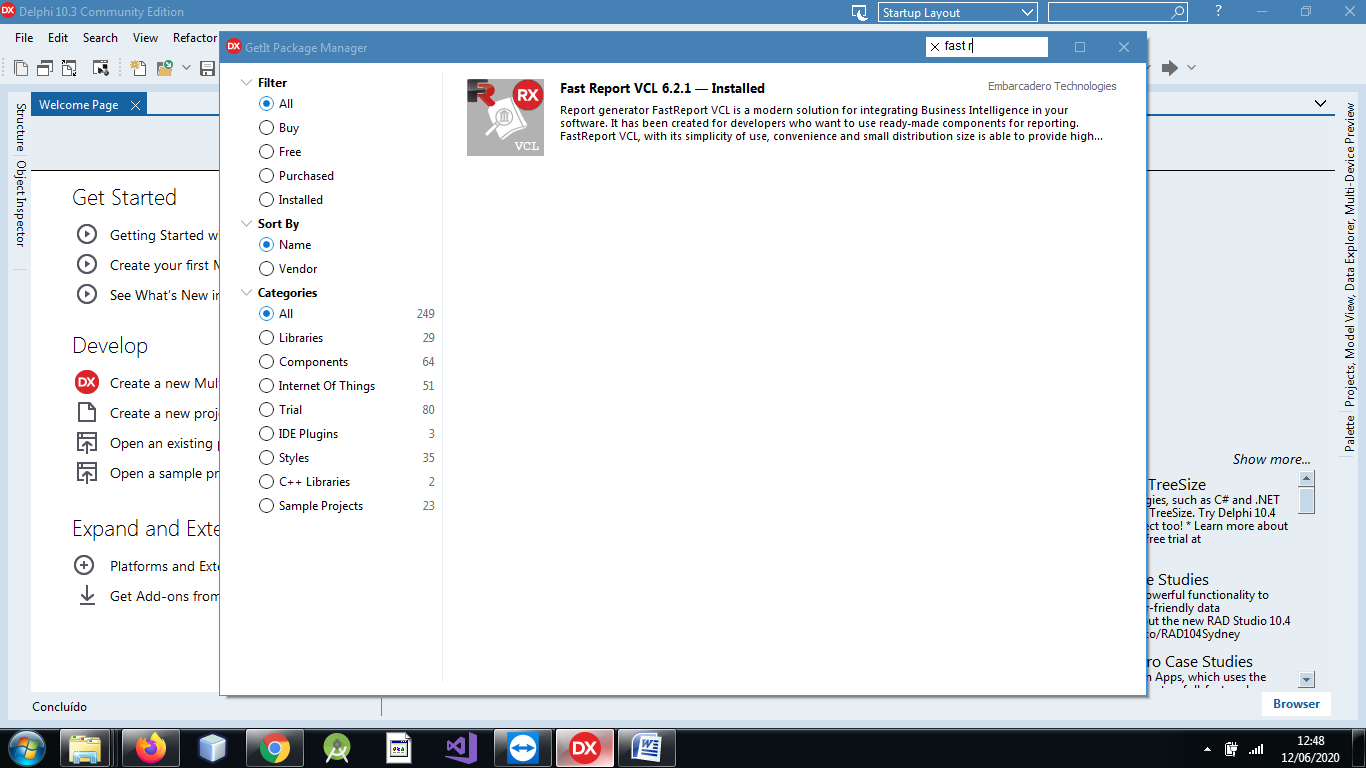Screen dimensions: 1366x768
Task: Click Create a new project link
Action: (x=164, y=413)
